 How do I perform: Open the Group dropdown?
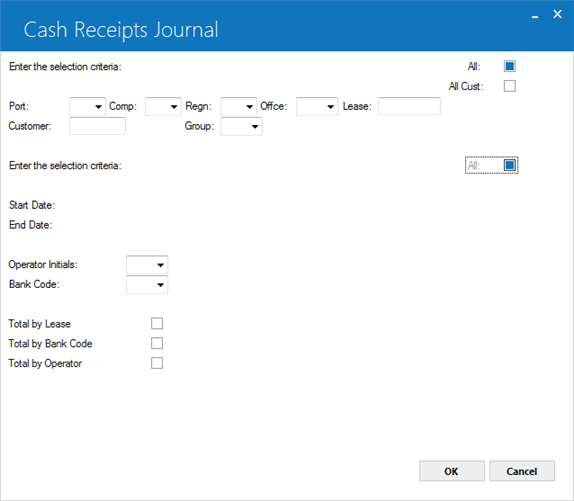tap(242, 126)
